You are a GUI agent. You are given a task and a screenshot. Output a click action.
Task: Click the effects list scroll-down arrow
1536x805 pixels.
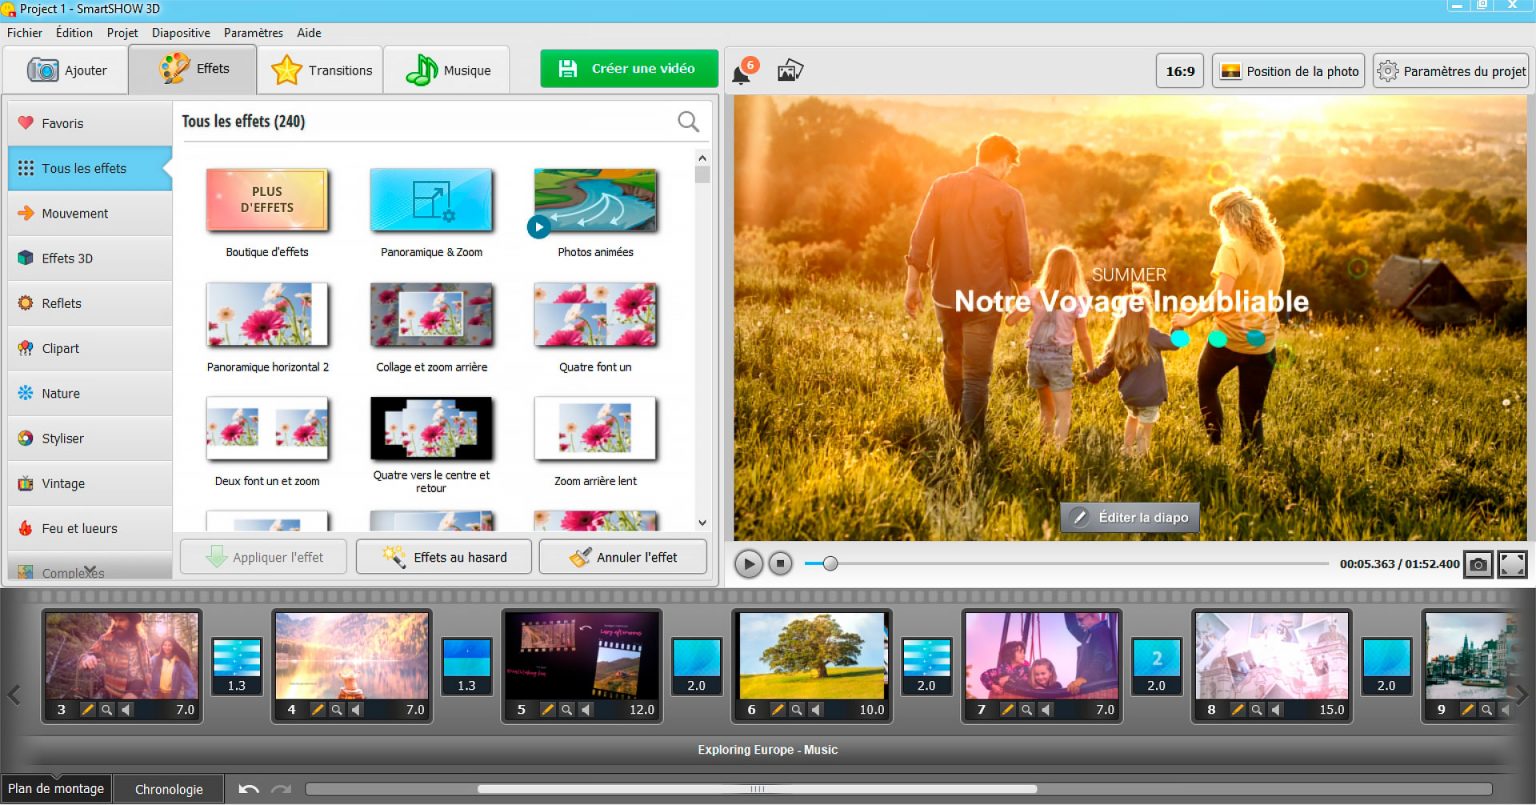click(701, 522)
